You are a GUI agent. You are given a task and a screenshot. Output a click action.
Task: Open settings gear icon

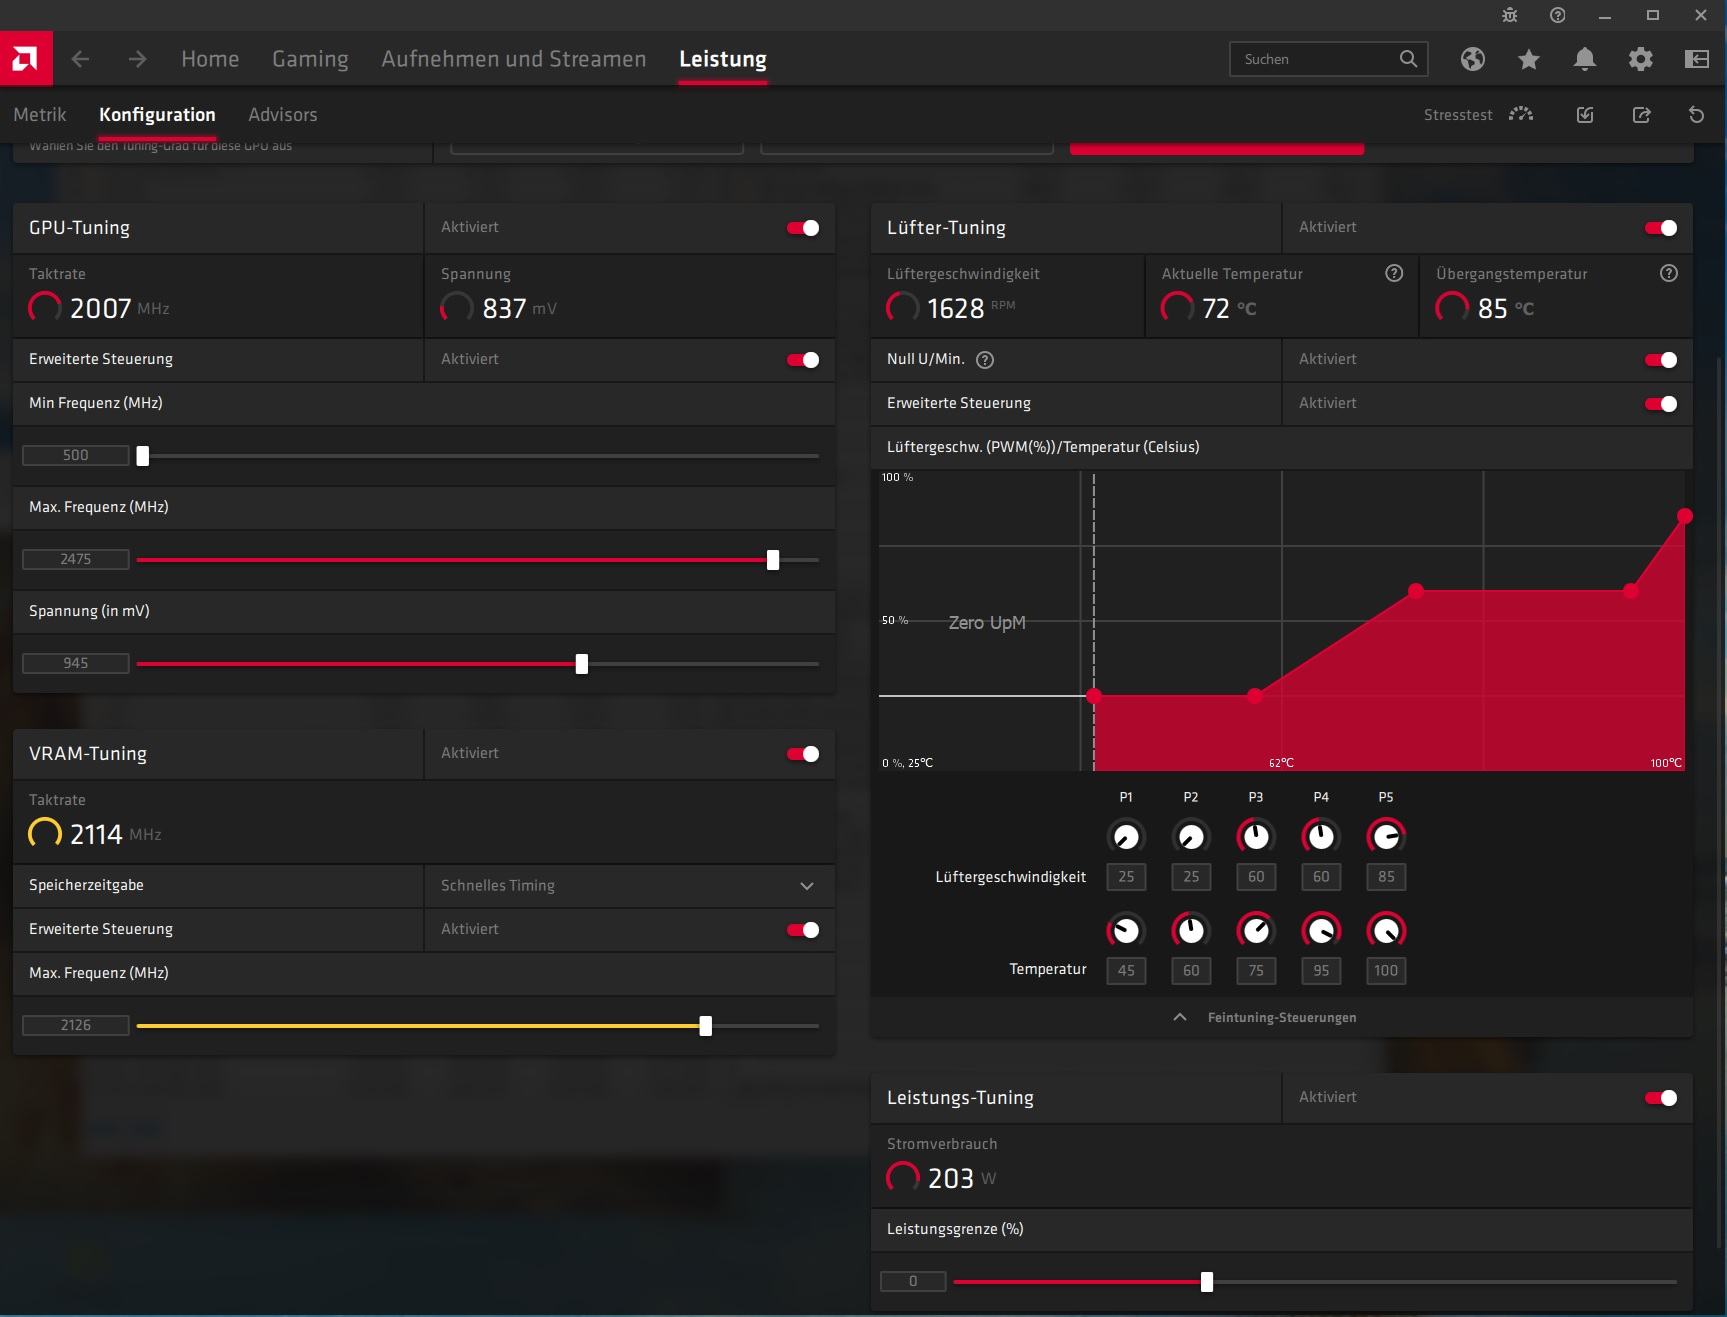[1640, 59]
